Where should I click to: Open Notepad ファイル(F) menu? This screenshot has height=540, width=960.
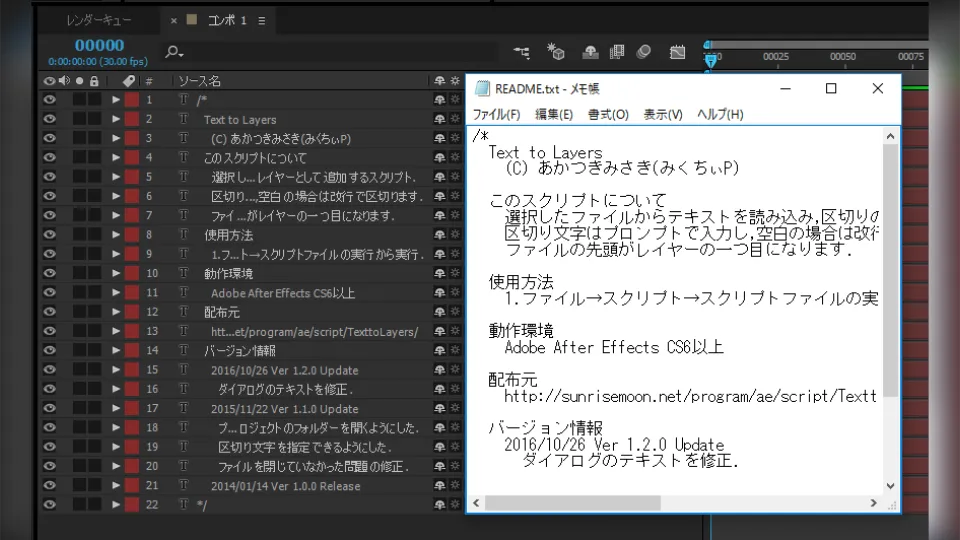[497, 114]
